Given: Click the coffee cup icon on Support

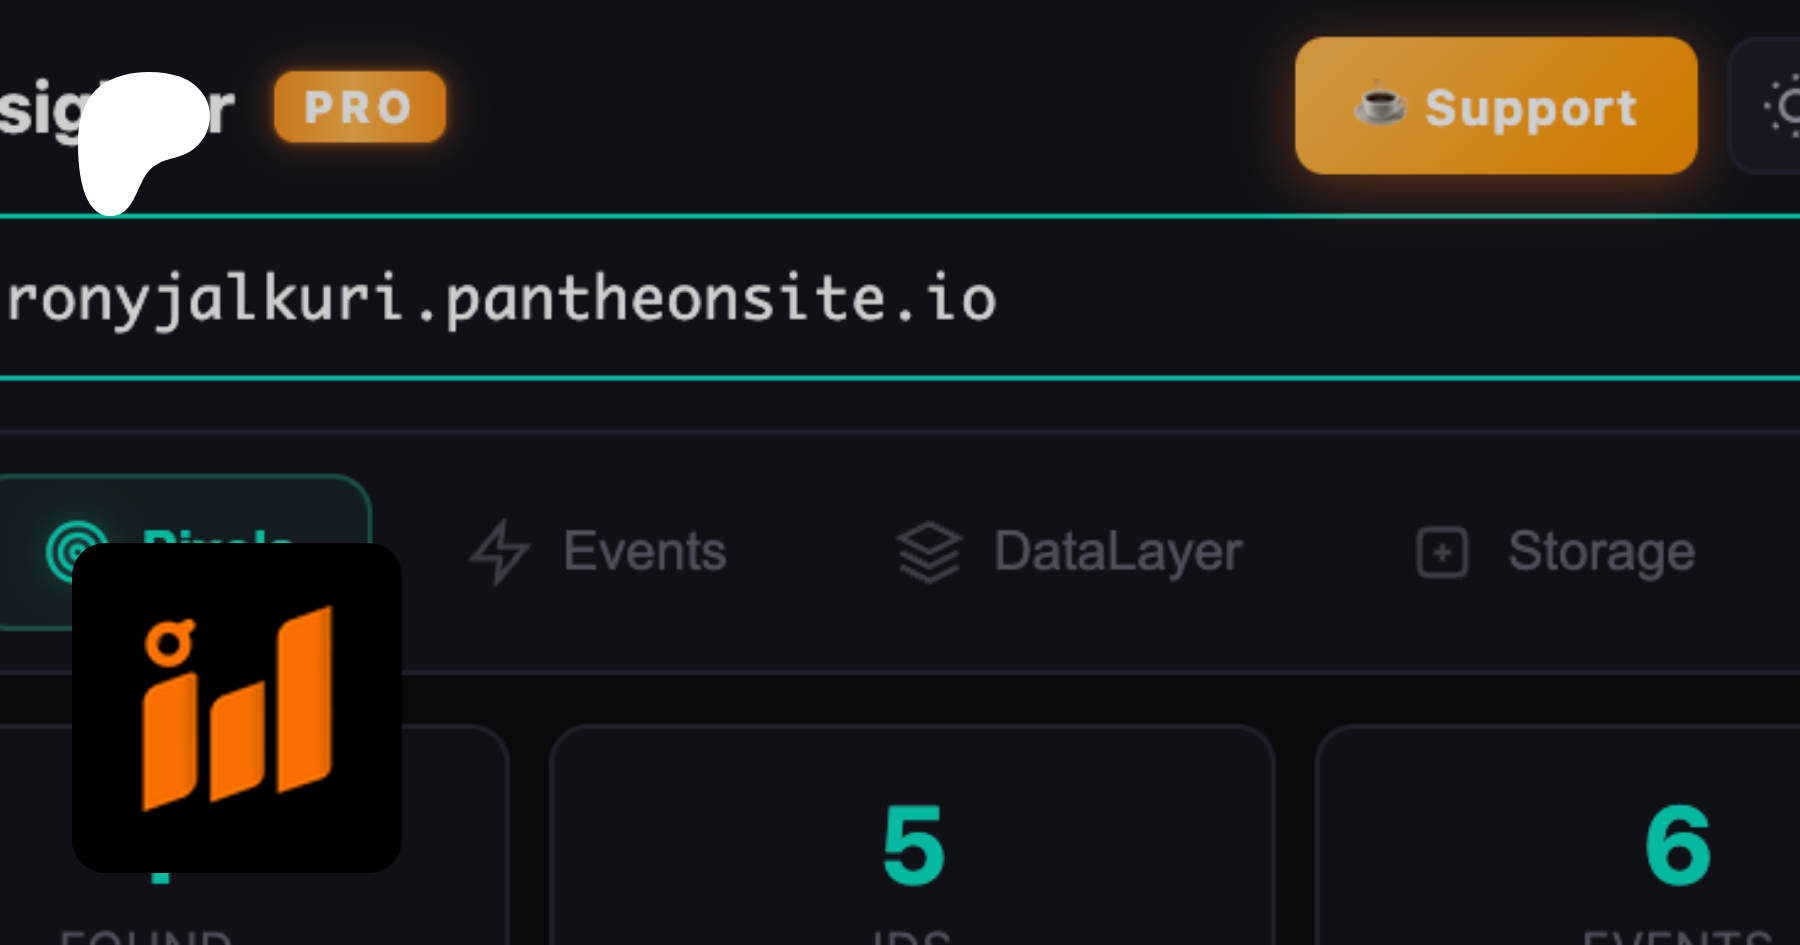Looking at the screenshot, I should click(x=1379, y=104).
